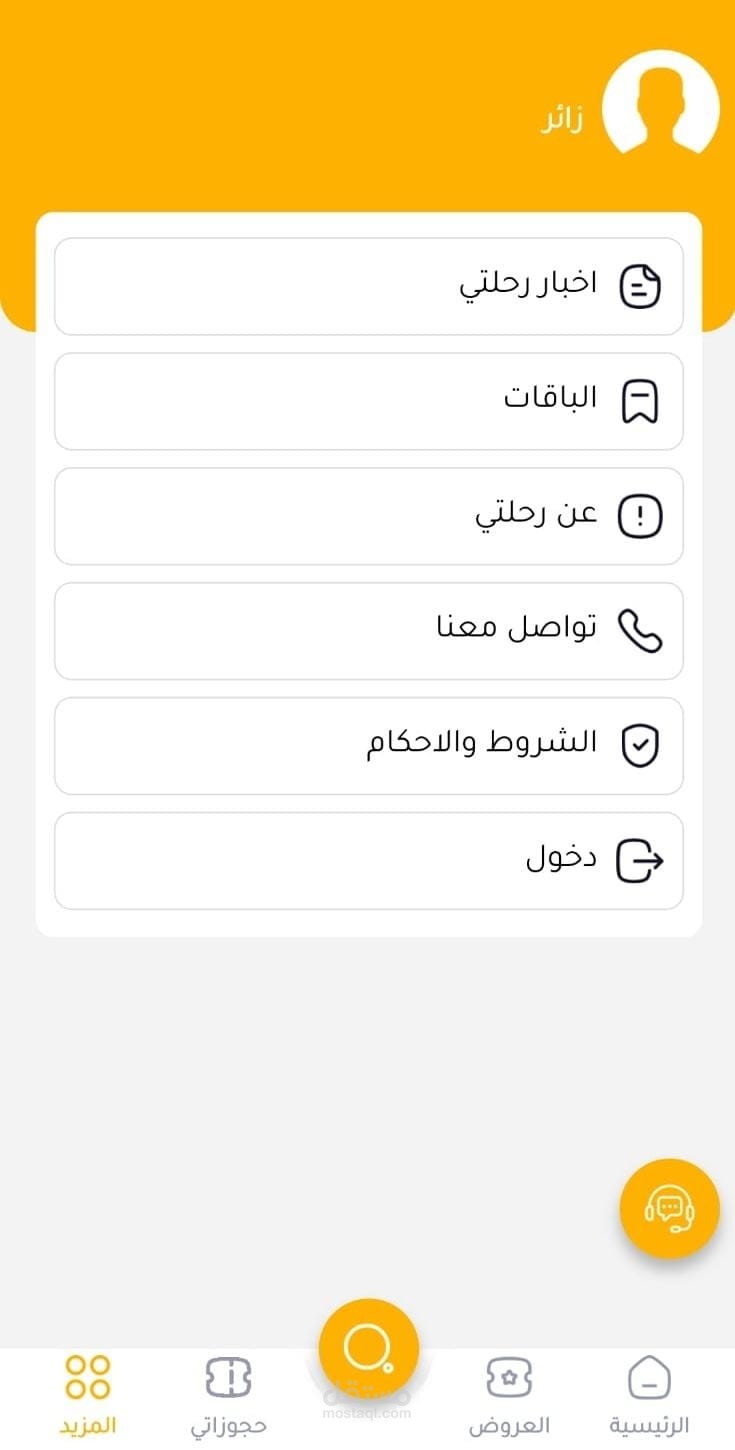Click the bookmark icon beside الباقات

640,401
